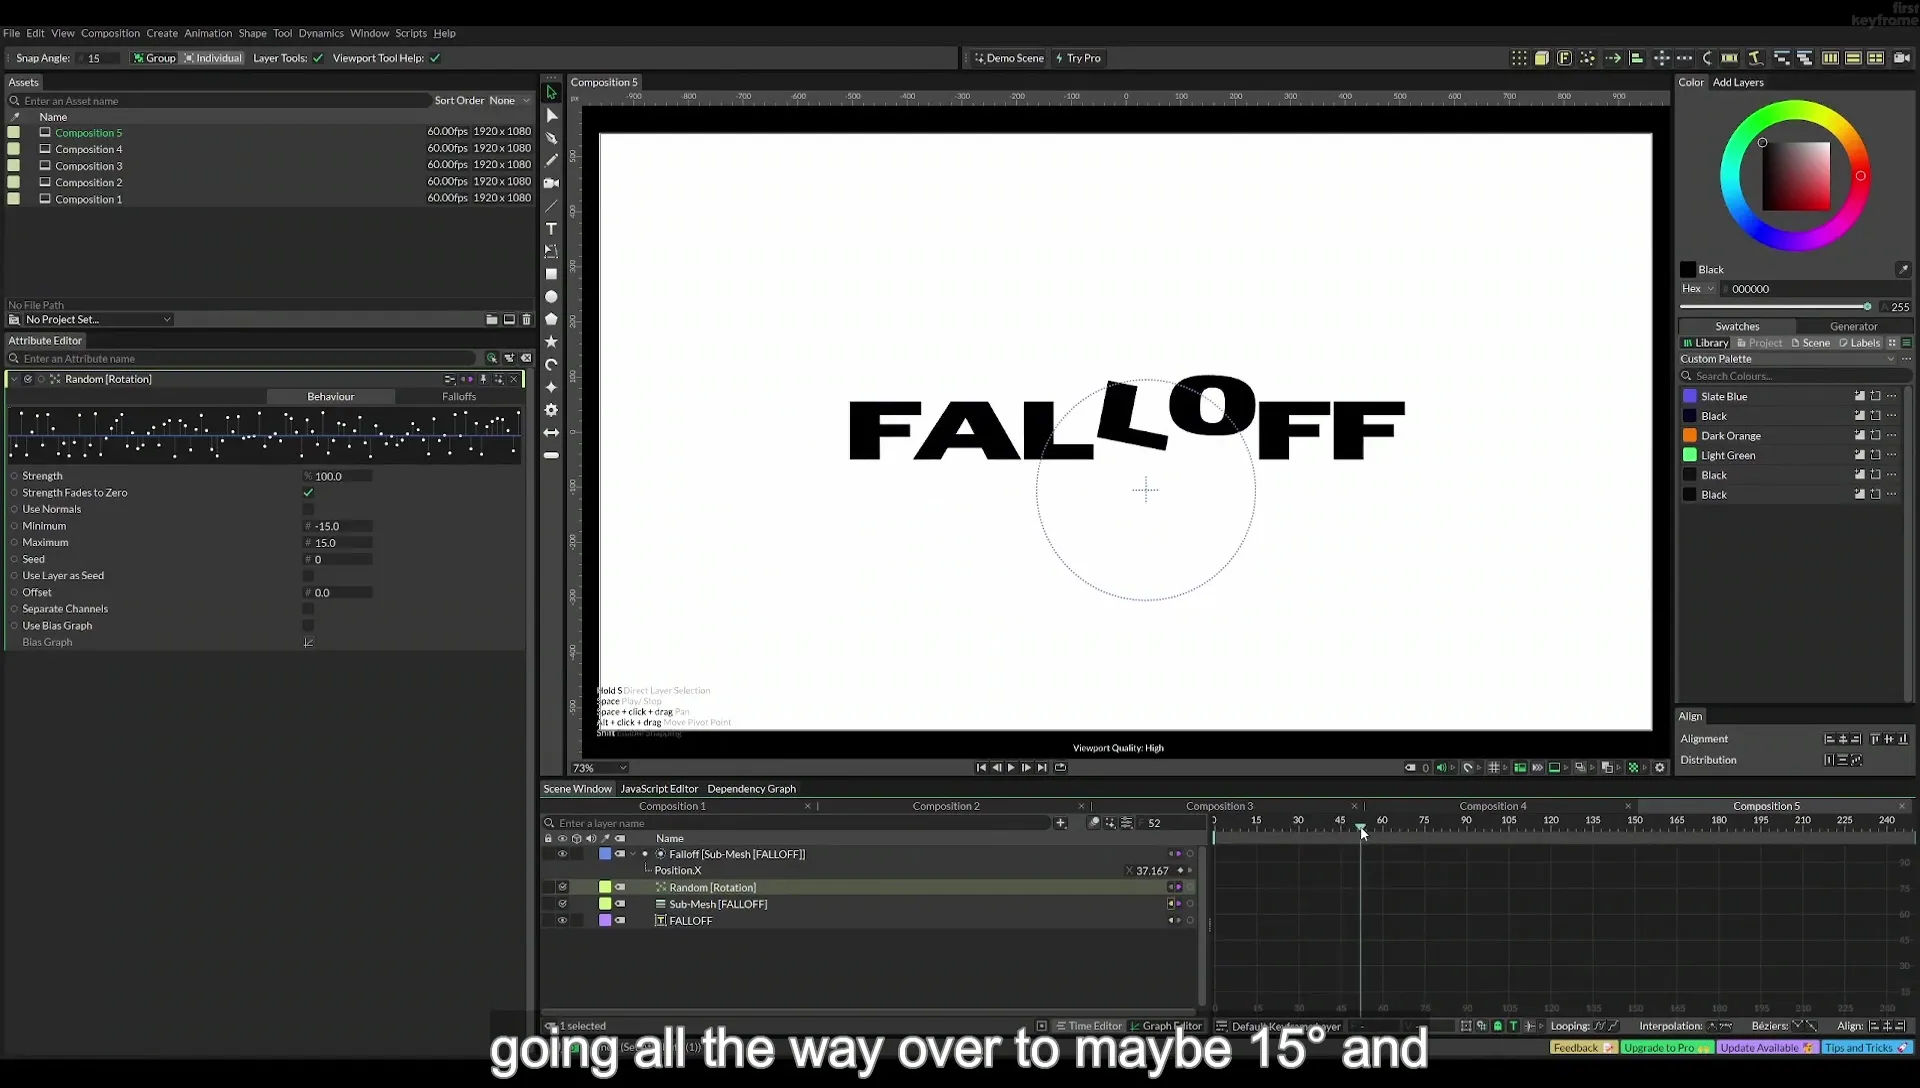Screen dimensions: 1920x1088
Task: Open the Hex color mode dropdown
Action: tap(1698, 289)
